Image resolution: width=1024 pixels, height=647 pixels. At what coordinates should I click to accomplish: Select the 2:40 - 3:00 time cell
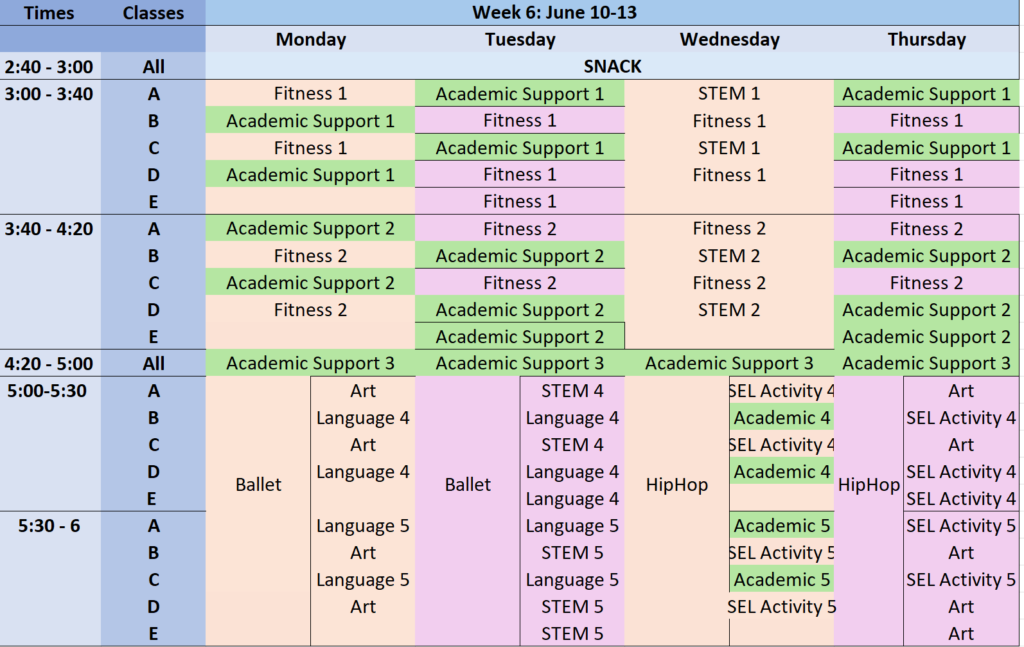point(50,67)
